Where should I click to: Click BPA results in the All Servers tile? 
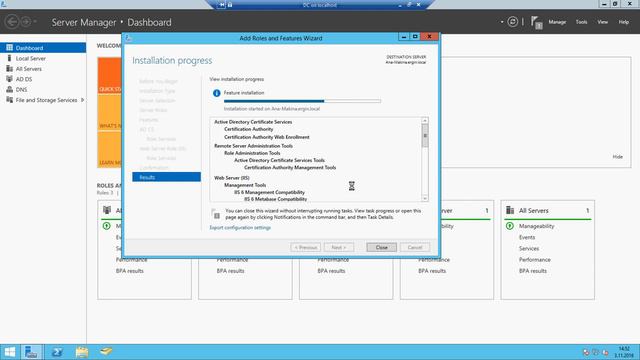(x=532, y=271)
